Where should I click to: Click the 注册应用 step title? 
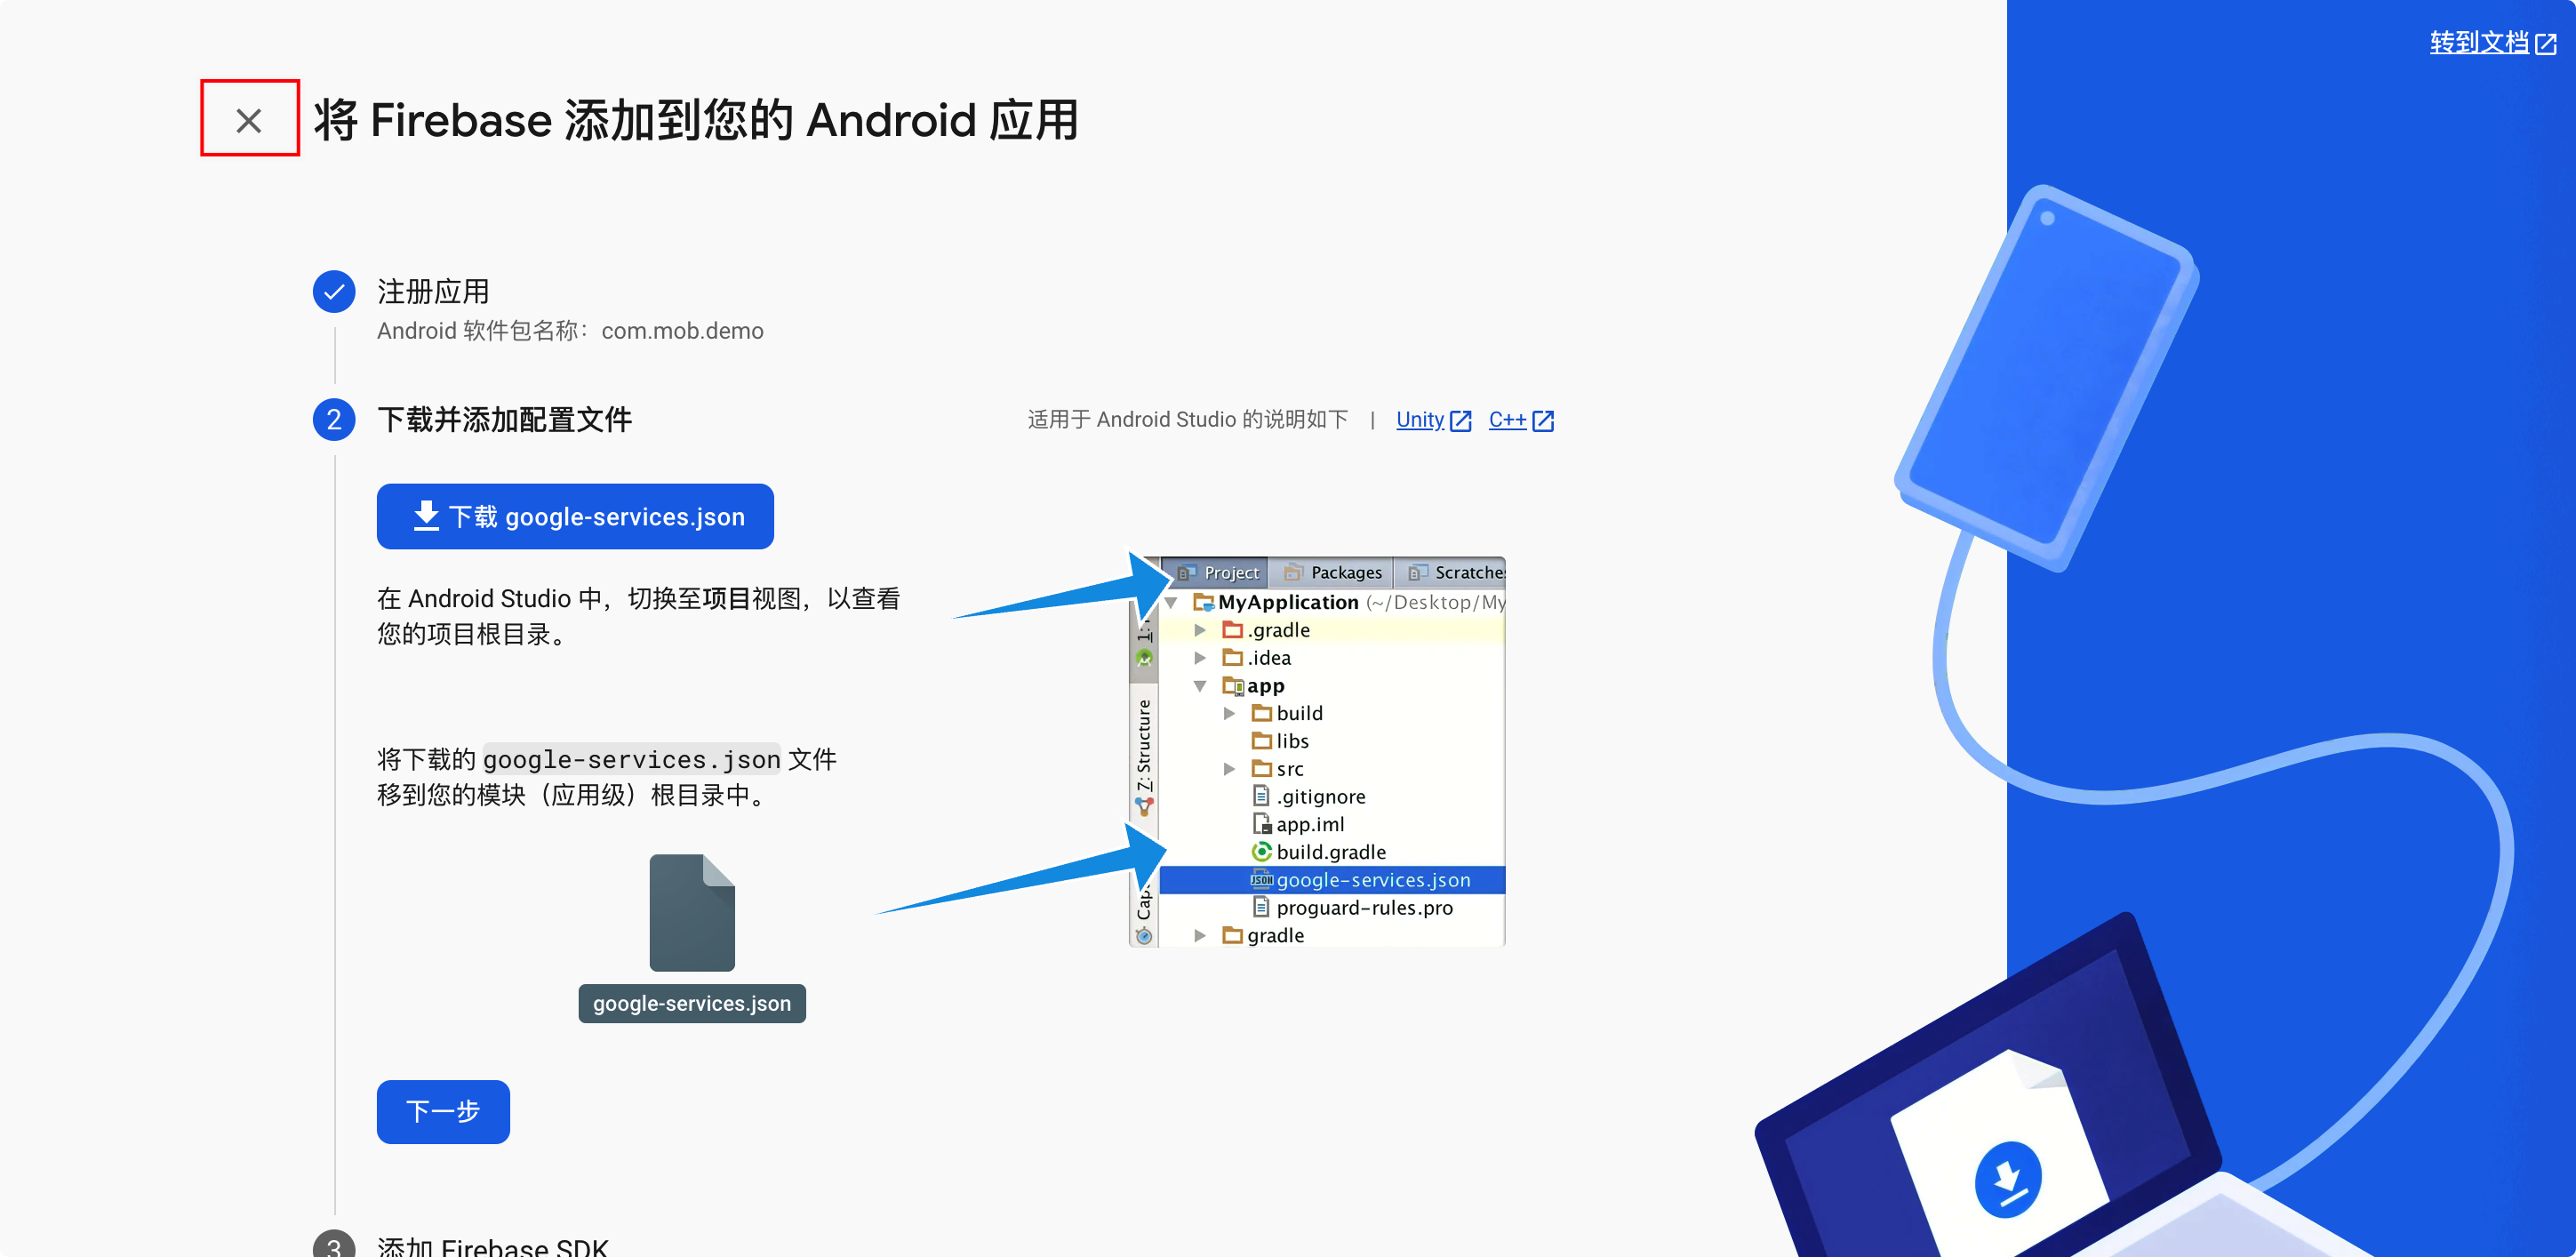[433, 291]
